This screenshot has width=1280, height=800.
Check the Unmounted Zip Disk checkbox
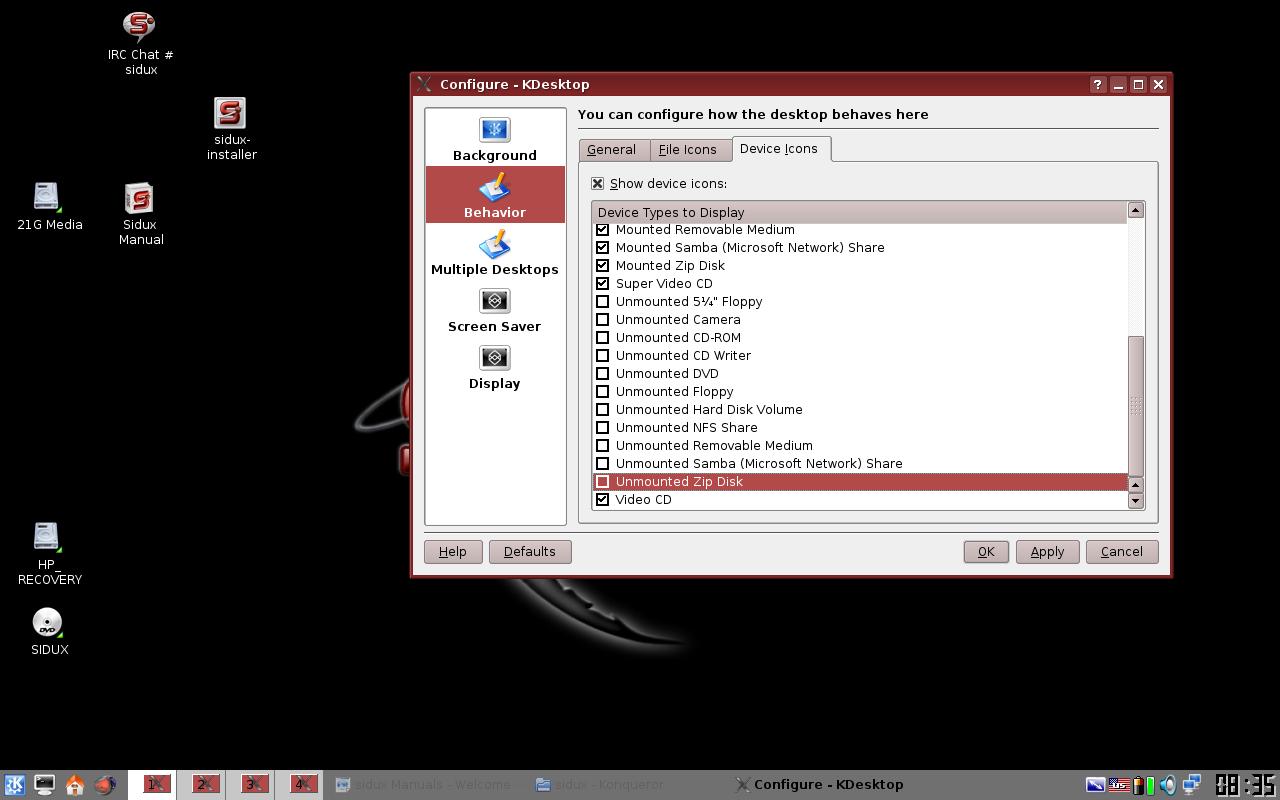pyautogui.click(x=602, y=482)
